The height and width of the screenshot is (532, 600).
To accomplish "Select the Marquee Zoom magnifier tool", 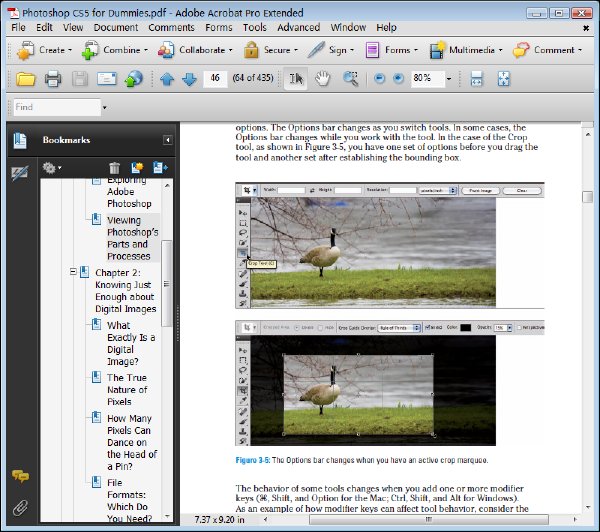I will pos(351,79).
